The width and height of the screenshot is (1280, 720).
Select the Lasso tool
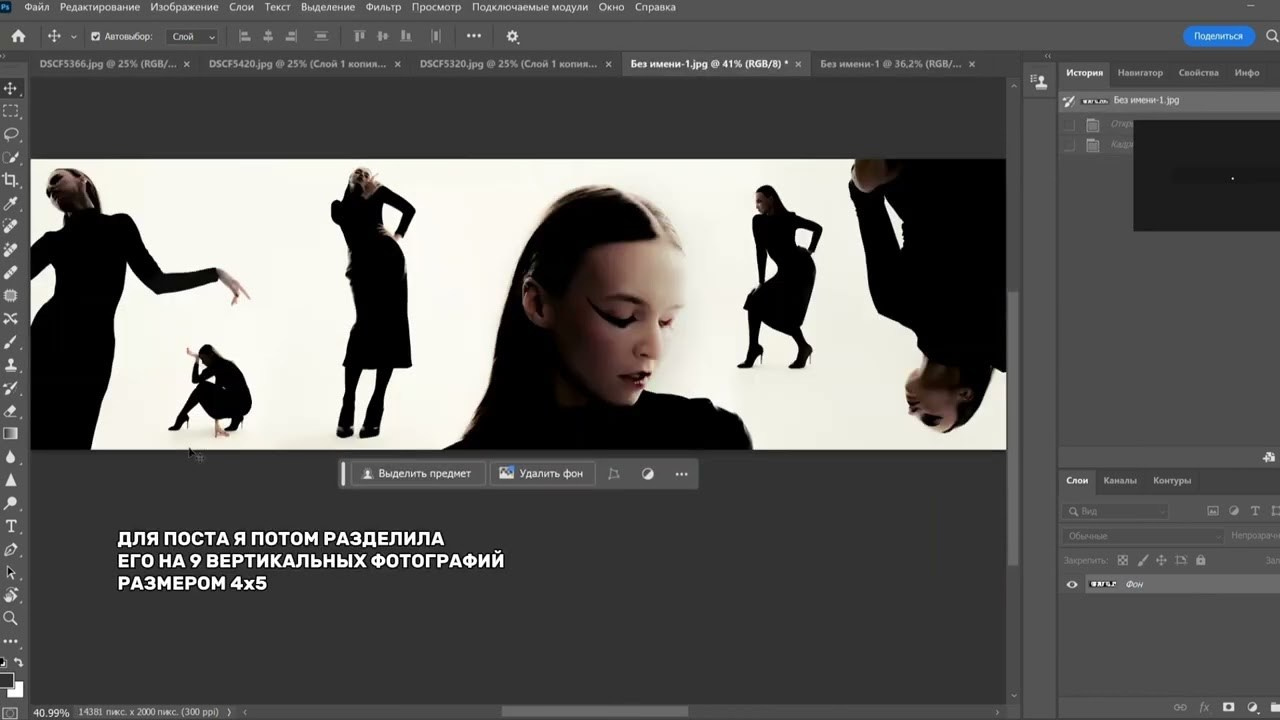pos(11,134)
